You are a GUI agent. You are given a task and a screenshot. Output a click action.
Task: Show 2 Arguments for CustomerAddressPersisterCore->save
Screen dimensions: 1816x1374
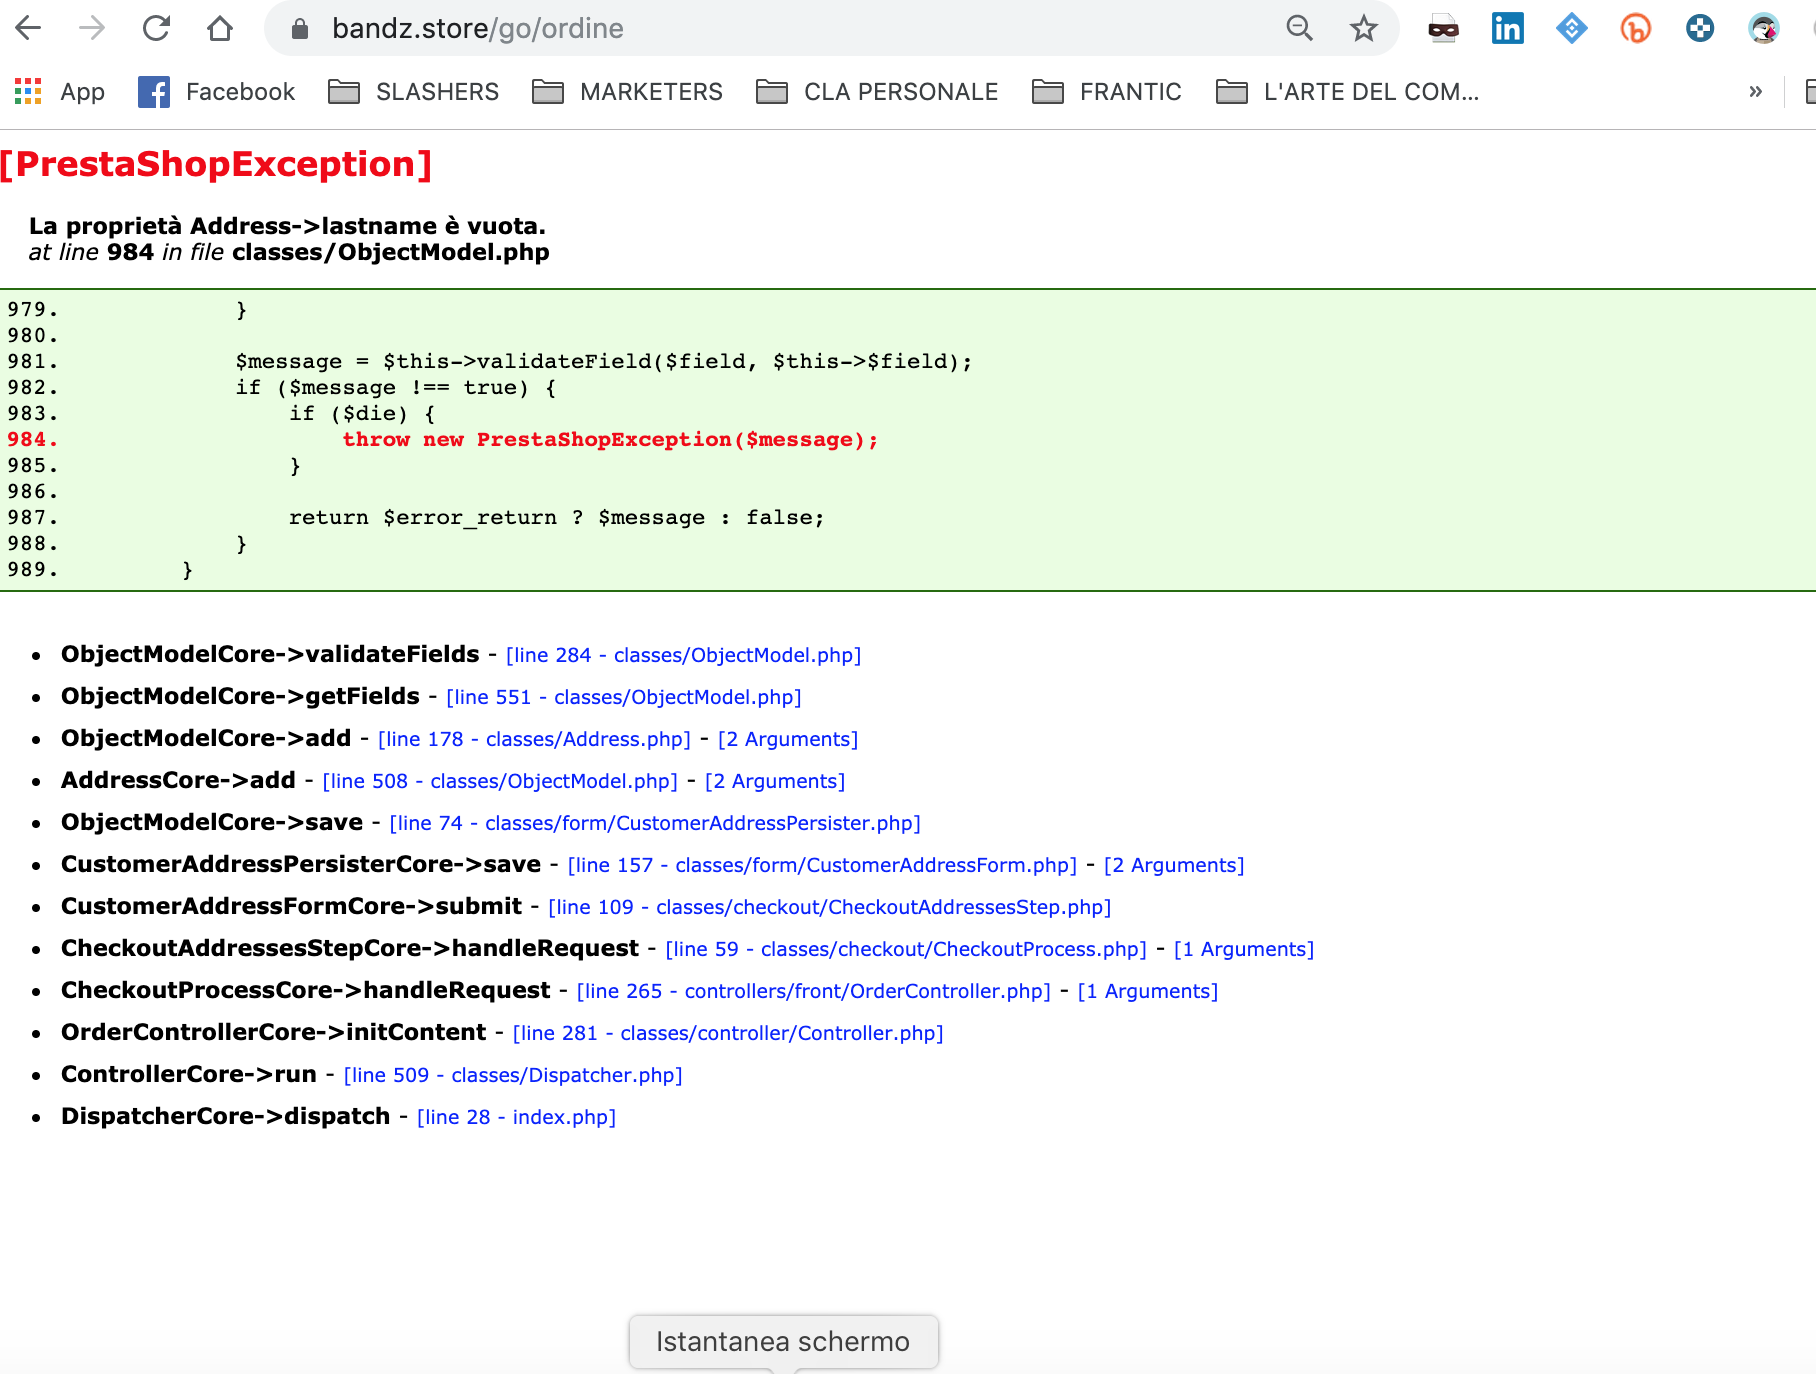[1174, 865]
